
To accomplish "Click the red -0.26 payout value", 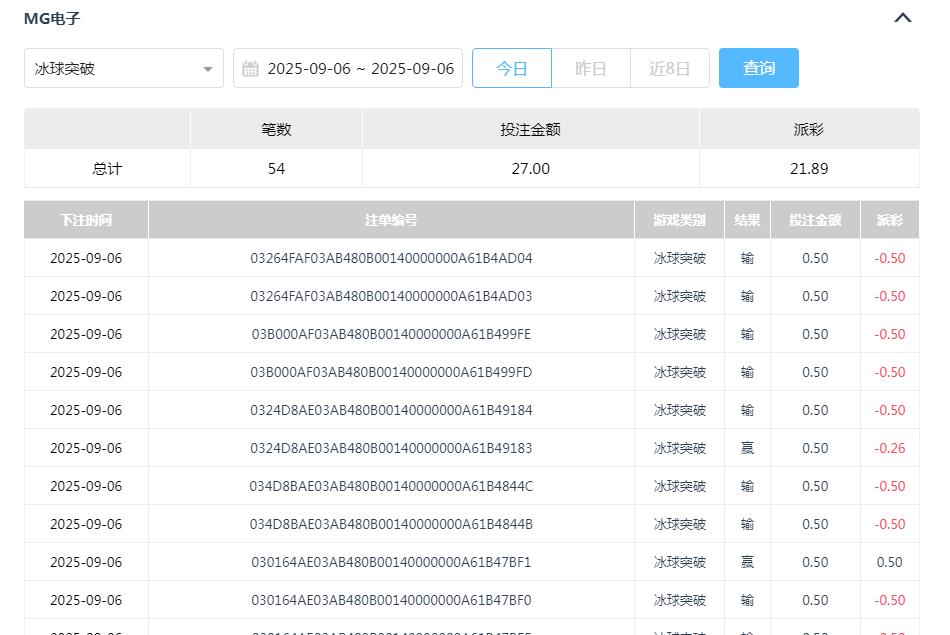I will [x=890, y=448].
